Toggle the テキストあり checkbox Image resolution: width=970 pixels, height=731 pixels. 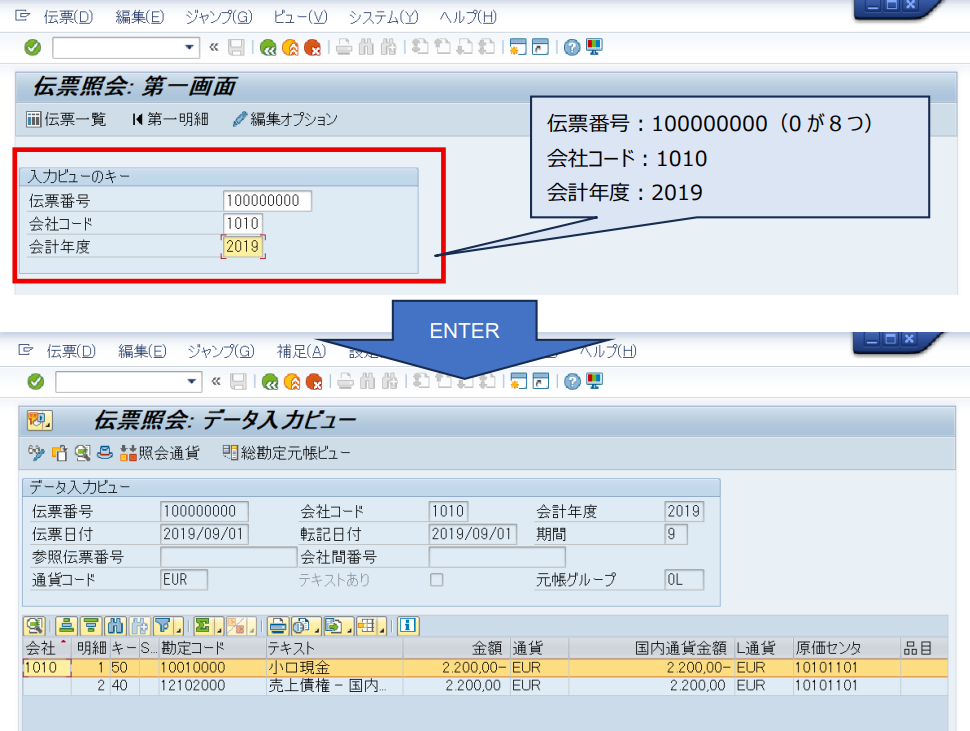(437, 579)
